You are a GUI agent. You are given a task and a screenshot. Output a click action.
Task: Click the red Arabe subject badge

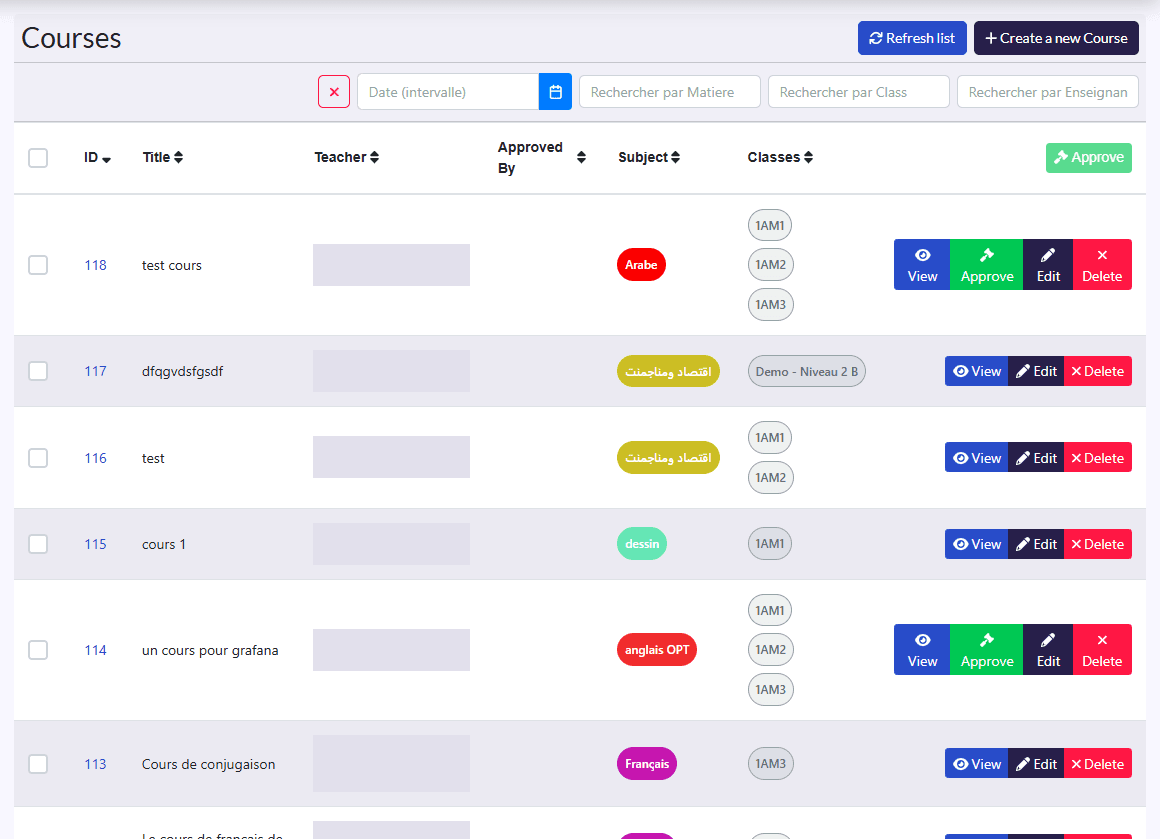(641, 265)
